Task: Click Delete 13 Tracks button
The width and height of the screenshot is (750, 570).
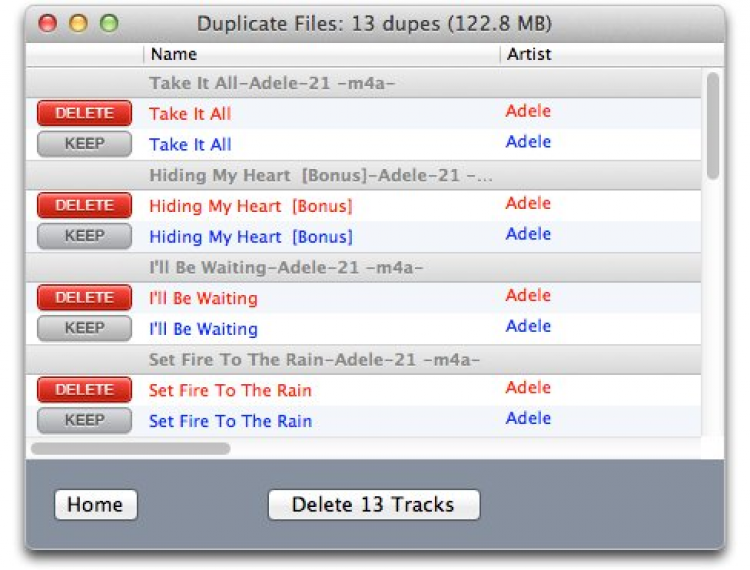Action: (373, 505)
